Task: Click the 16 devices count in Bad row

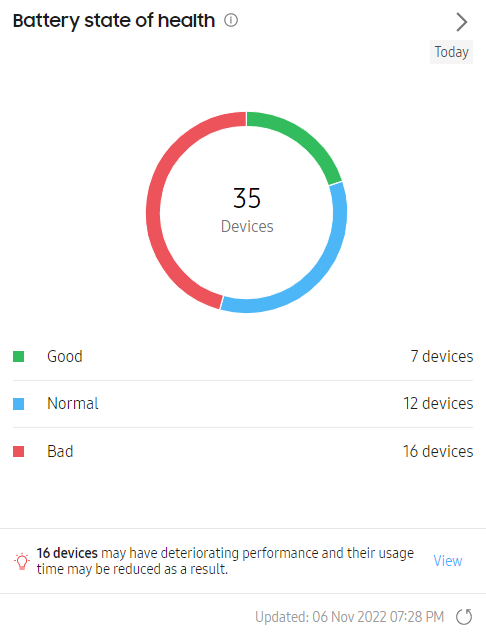Action: click(x=438, y=451)
